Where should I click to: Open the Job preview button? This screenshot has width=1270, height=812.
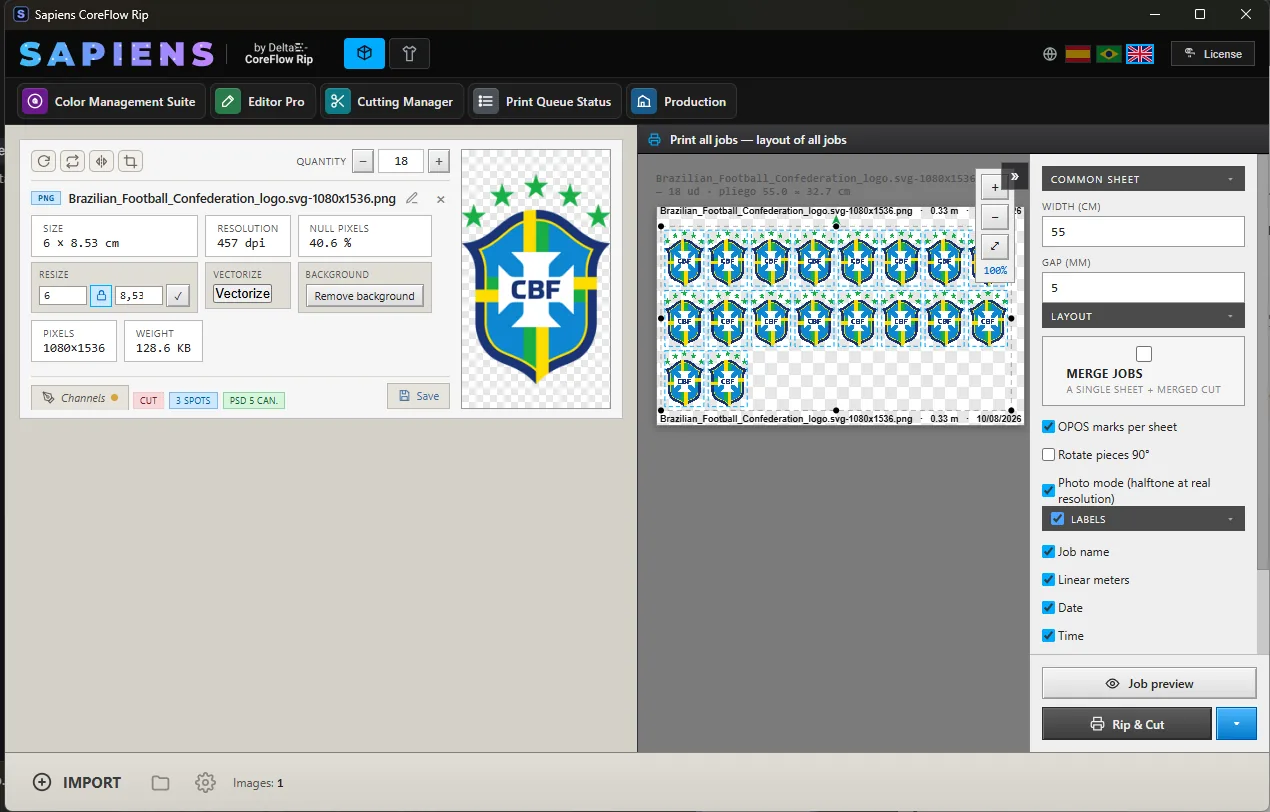tap(1149, 684)
